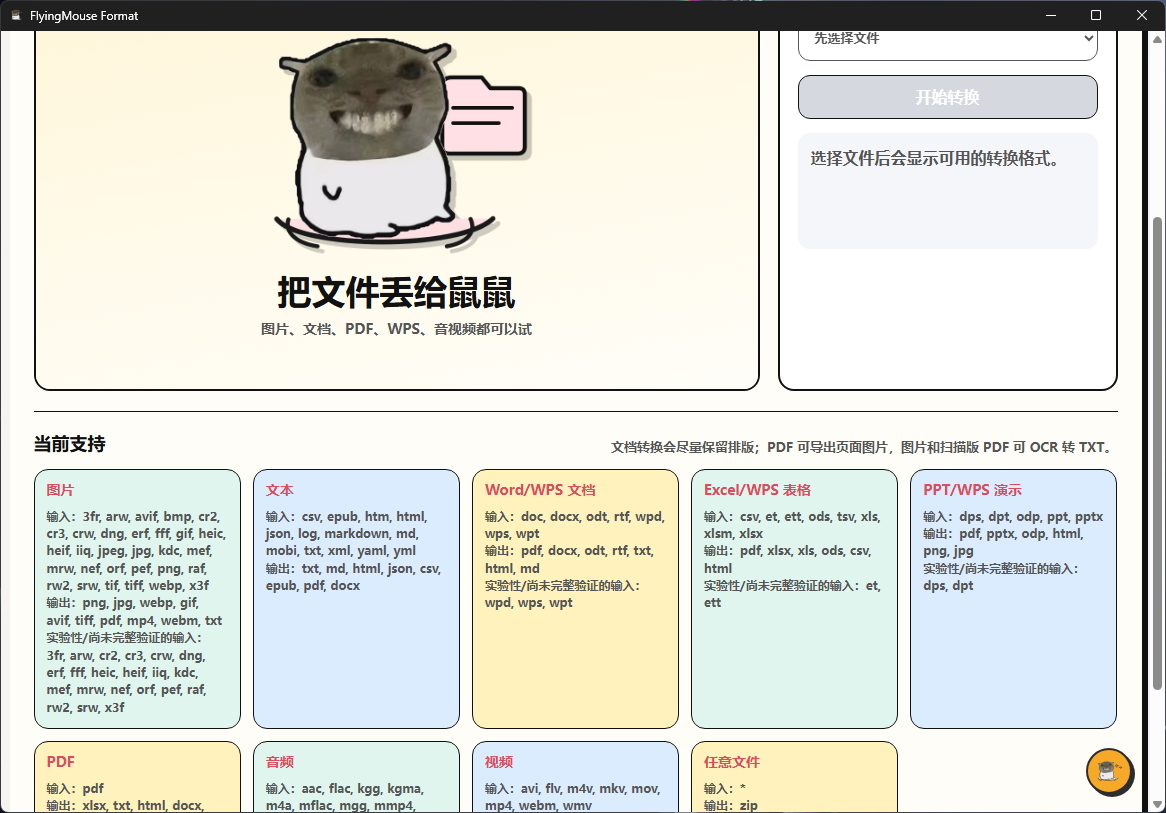Click the FlyingMouse Format title bar icon
1166x813 pixels.
tap(16, 16)
